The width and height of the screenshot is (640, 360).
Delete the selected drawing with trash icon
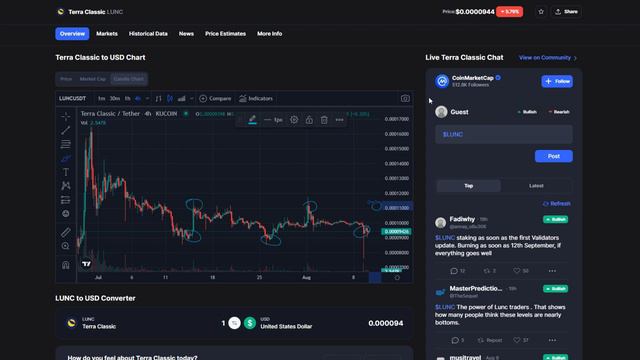[x=324, y=120]
